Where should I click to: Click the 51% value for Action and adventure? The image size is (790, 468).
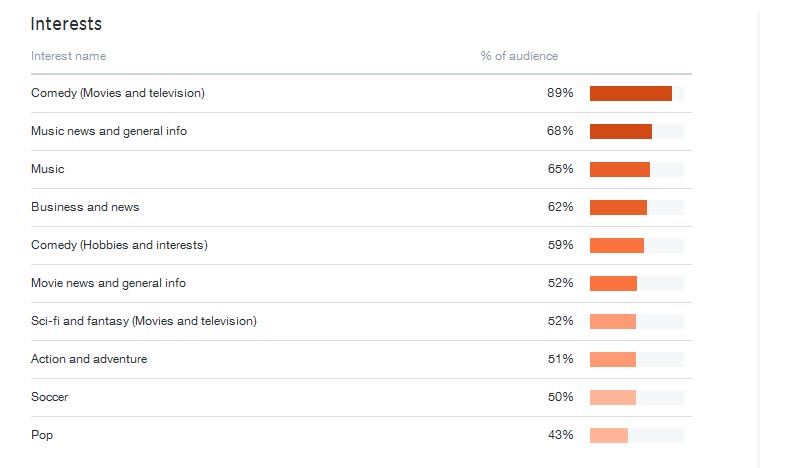(x=560, y=359)
